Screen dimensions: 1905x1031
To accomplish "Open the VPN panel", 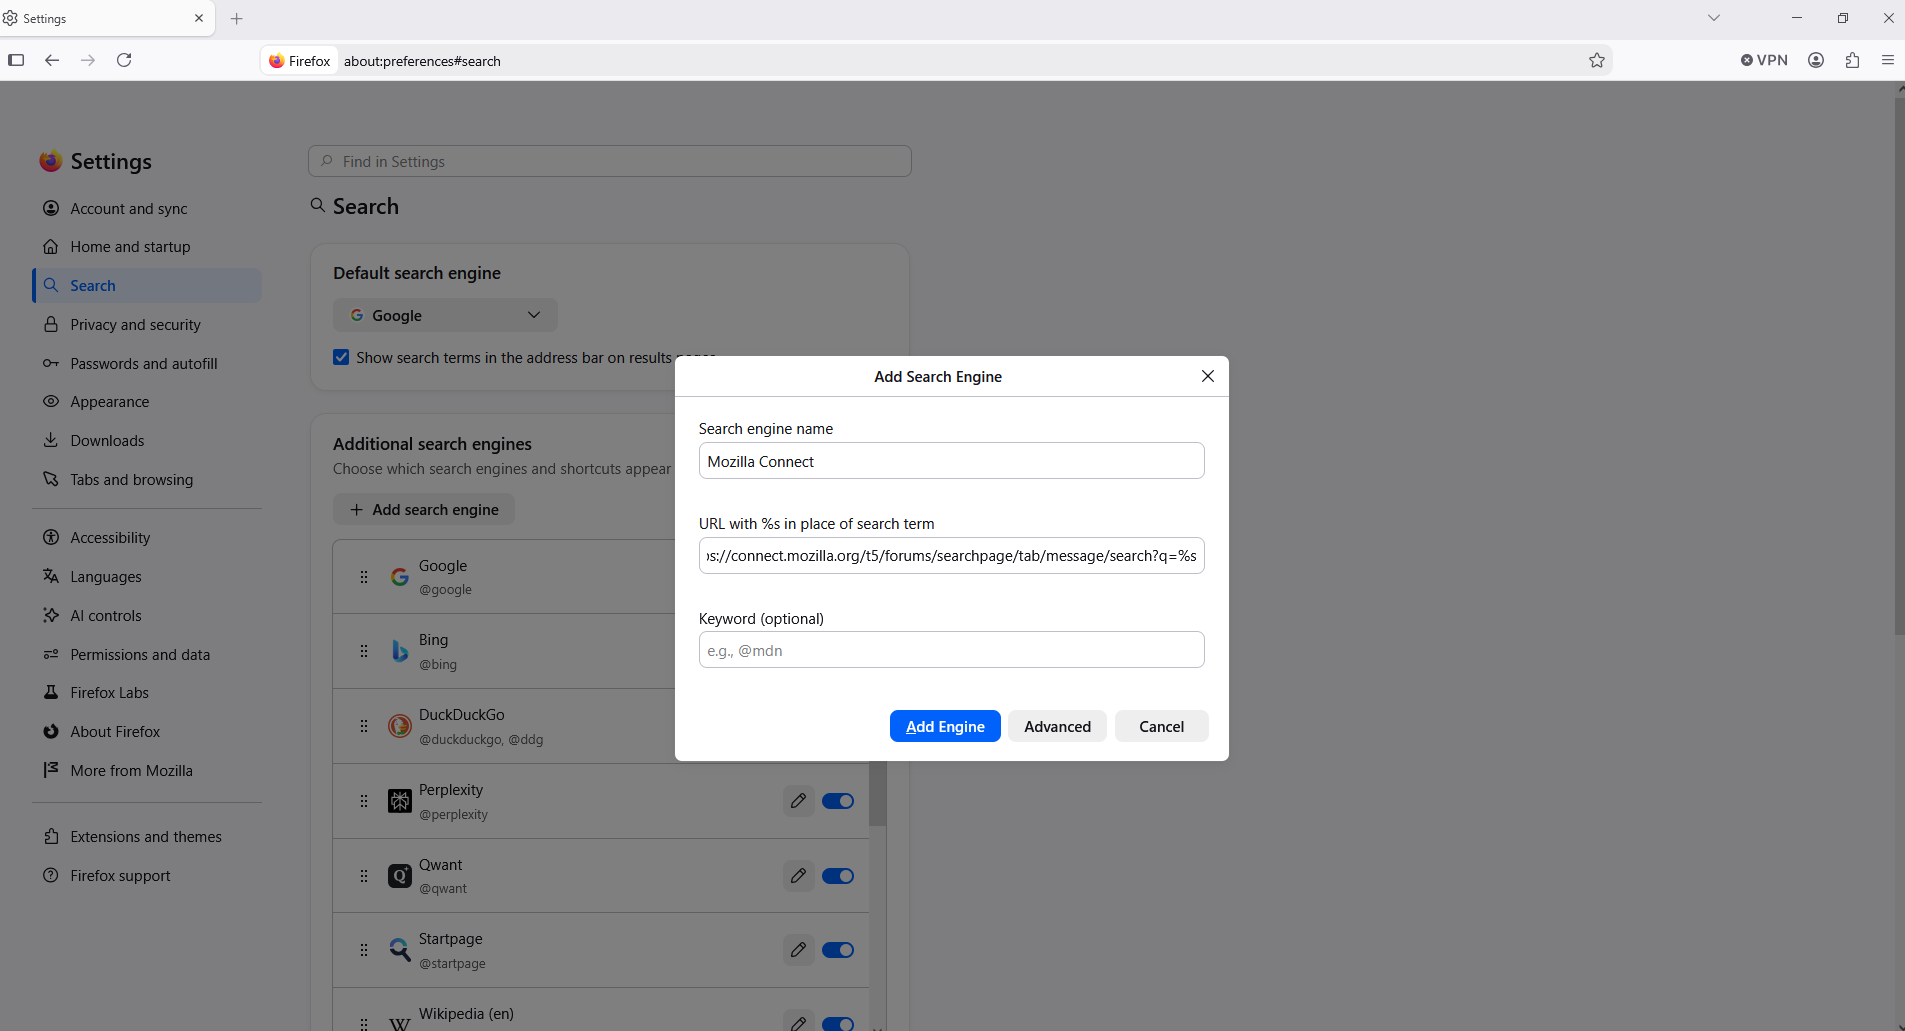I will point(1764,60).
